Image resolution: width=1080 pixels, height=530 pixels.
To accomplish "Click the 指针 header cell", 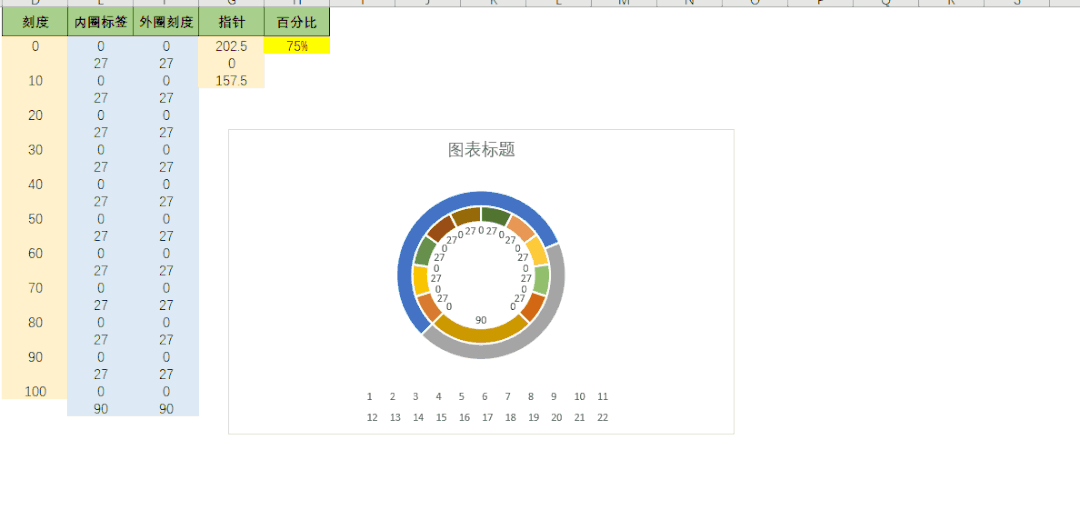I will 231,21.
